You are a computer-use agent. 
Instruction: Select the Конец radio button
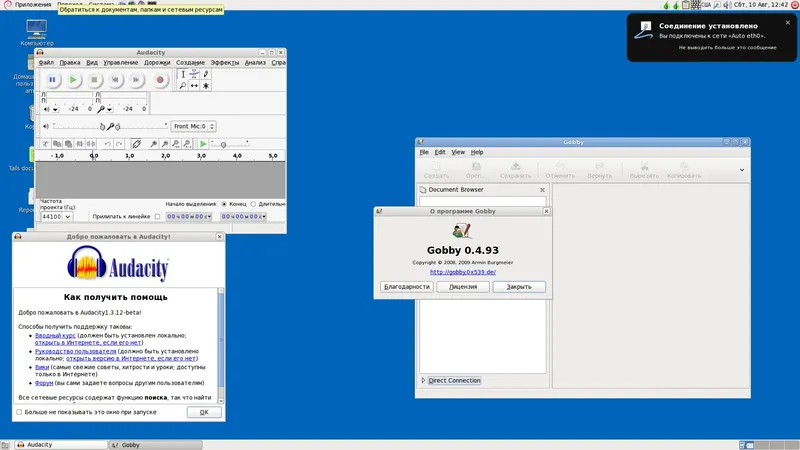(x=224, y=204)
